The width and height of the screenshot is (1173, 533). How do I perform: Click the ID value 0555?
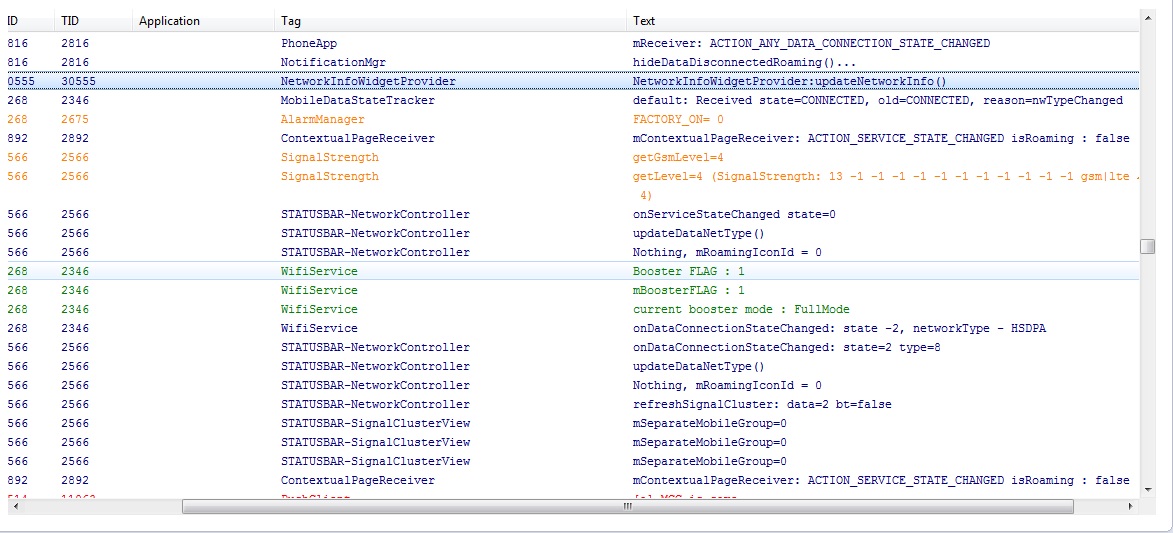[x=20, y=81]
